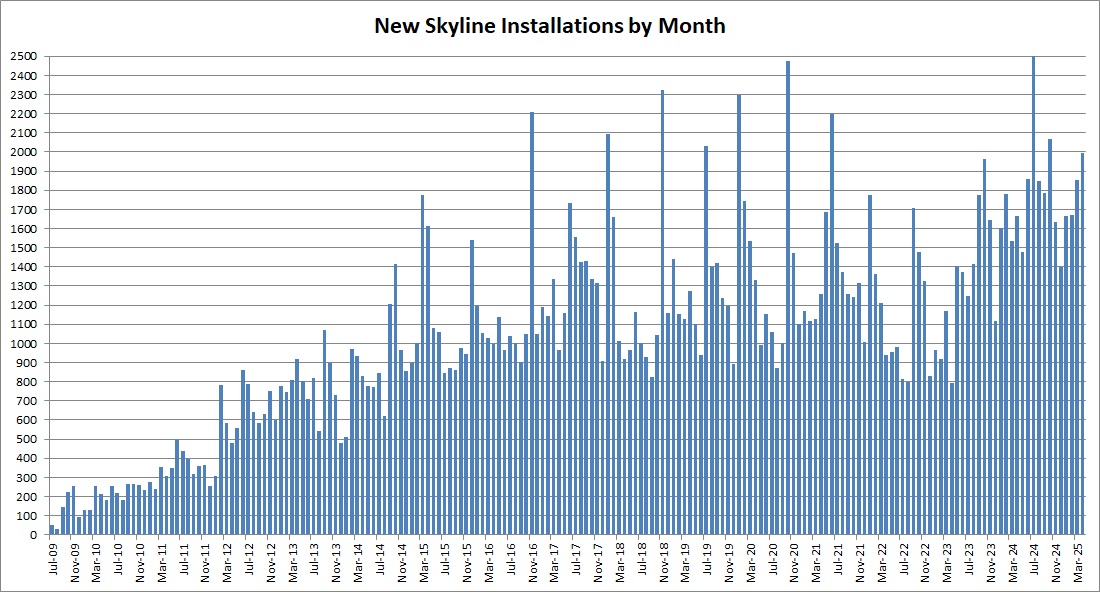The image size is (1100, 592).
Task: Click the x-axis label Nov-15
Action: pos(467,562)
